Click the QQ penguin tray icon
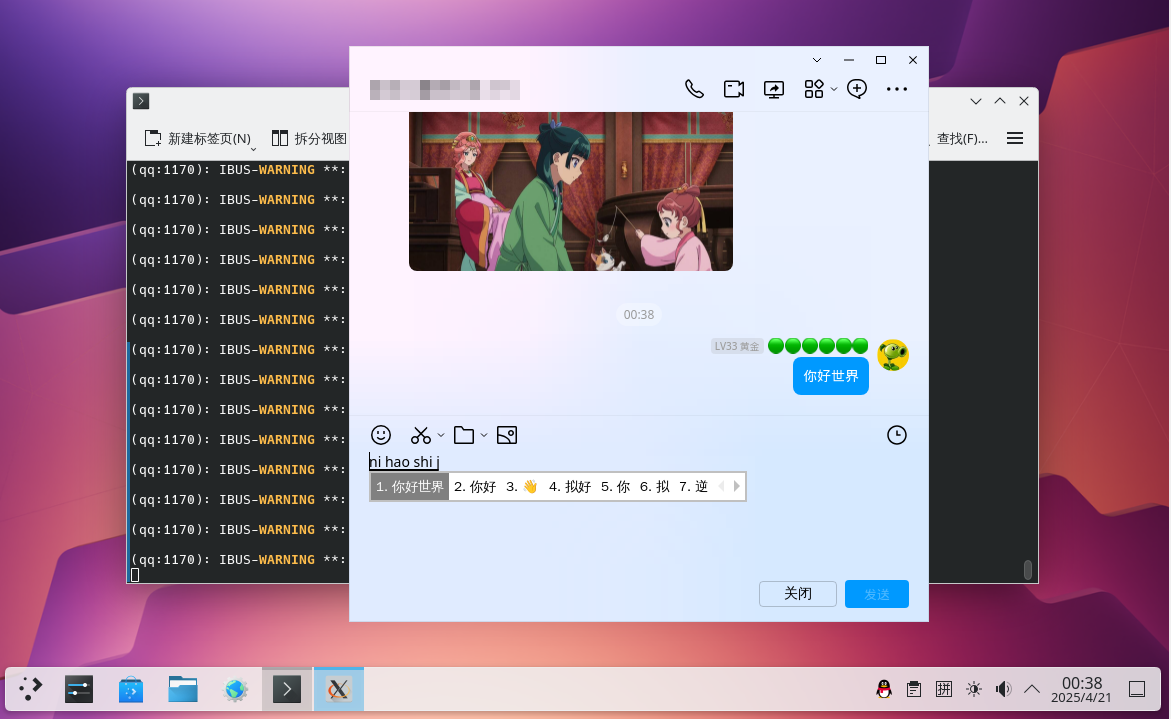The height and width of the screenshot is (719, 1172). point(883,688)
